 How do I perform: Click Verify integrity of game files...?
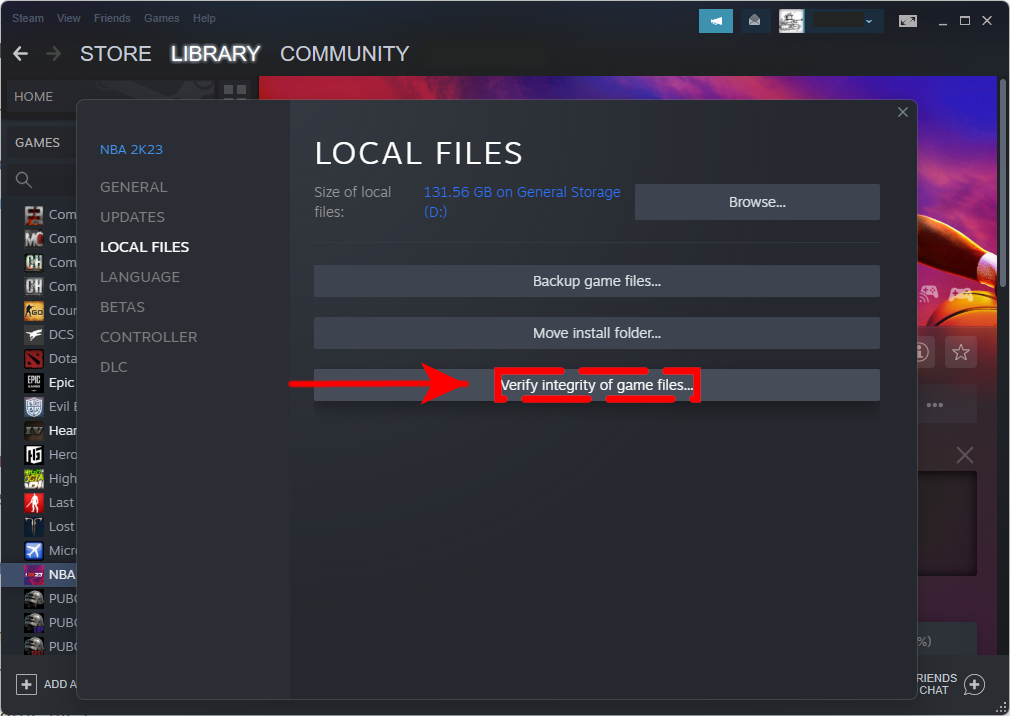596,385
